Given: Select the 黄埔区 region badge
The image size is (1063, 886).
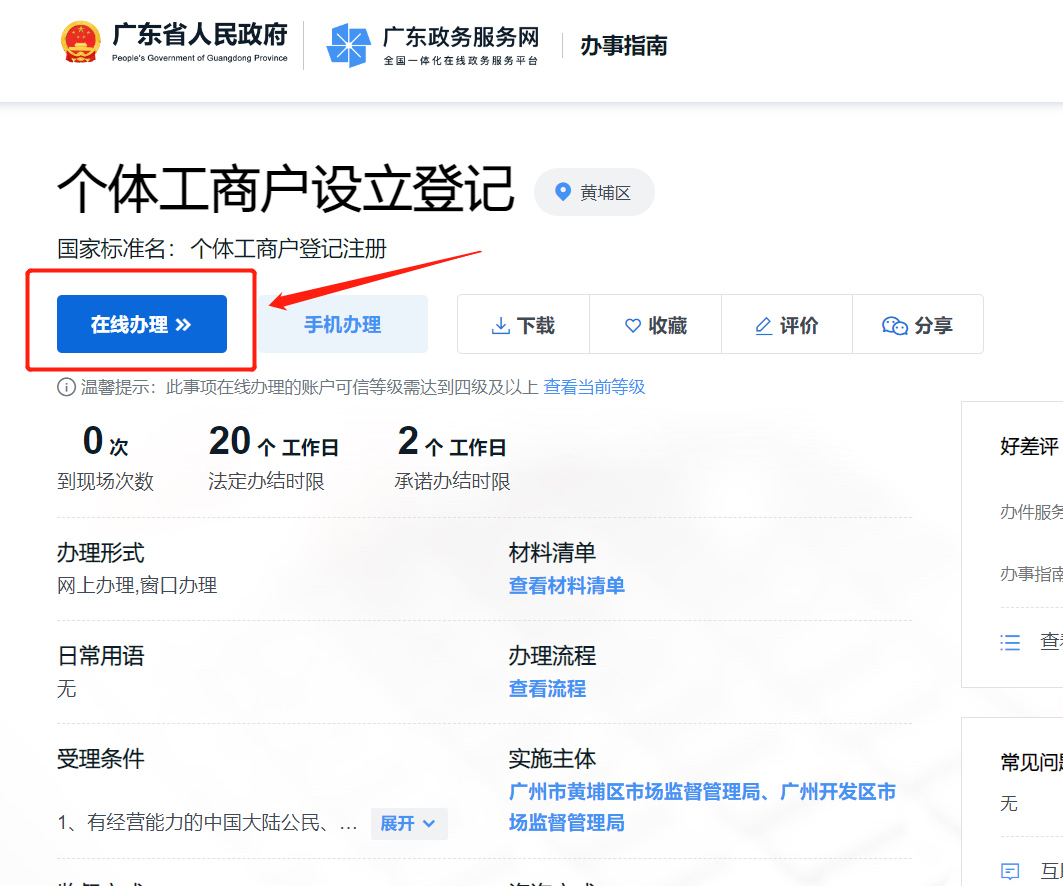Looking at the screenshot, I should coord(594,192).
